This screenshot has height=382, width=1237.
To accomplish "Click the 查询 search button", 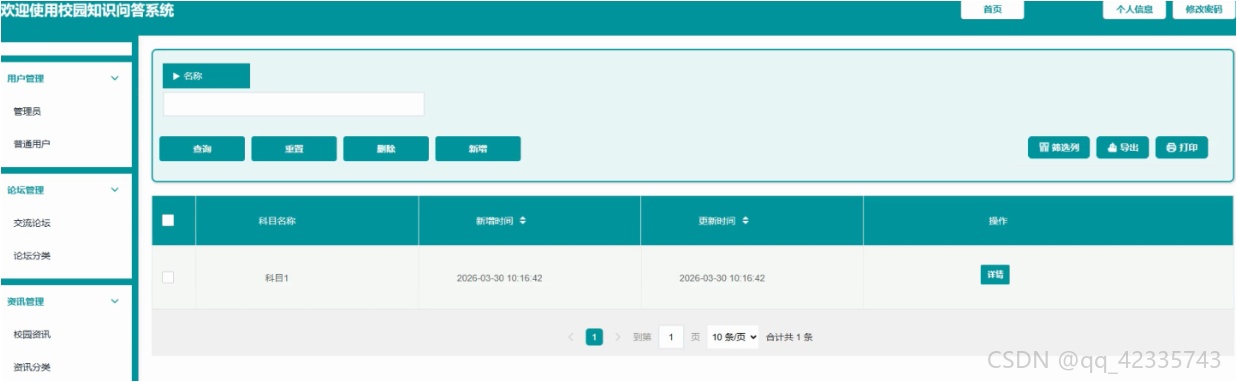I will [202, 149].
